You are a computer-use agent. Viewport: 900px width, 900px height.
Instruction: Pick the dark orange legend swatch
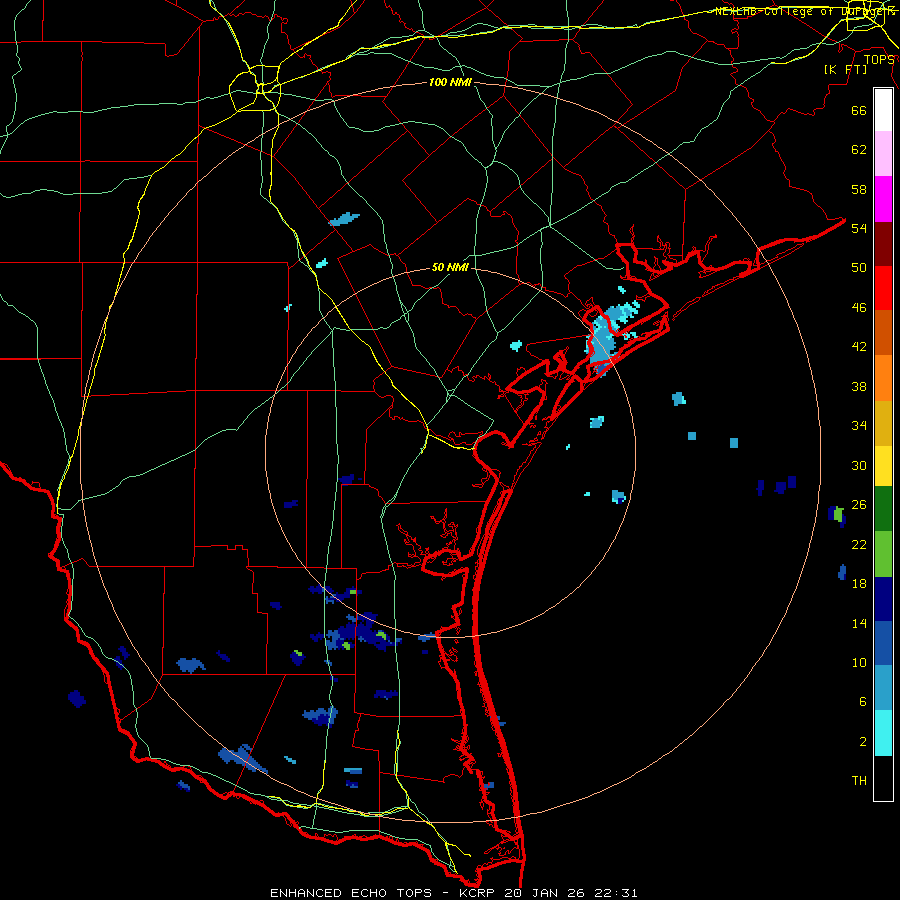pyautogui.click(x=883, y=332)
